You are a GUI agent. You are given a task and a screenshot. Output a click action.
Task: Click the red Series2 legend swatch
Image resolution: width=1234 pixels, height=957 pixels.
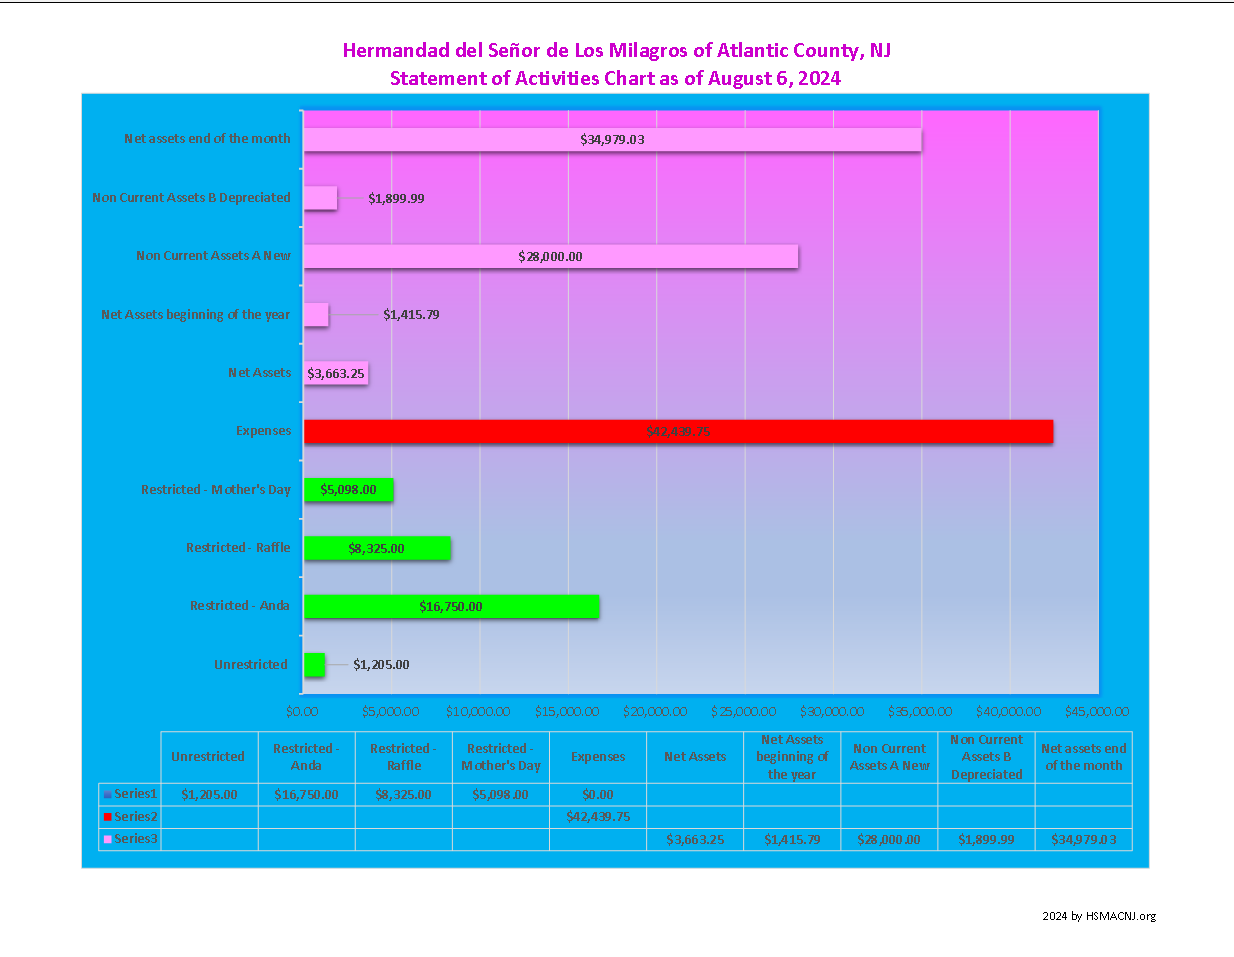pos(107,817)
